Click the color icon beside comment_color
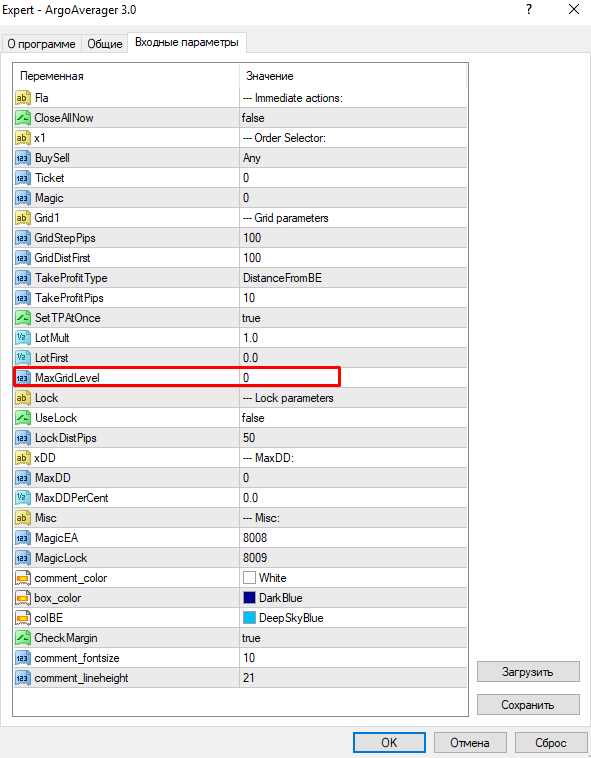 (22, 578)
